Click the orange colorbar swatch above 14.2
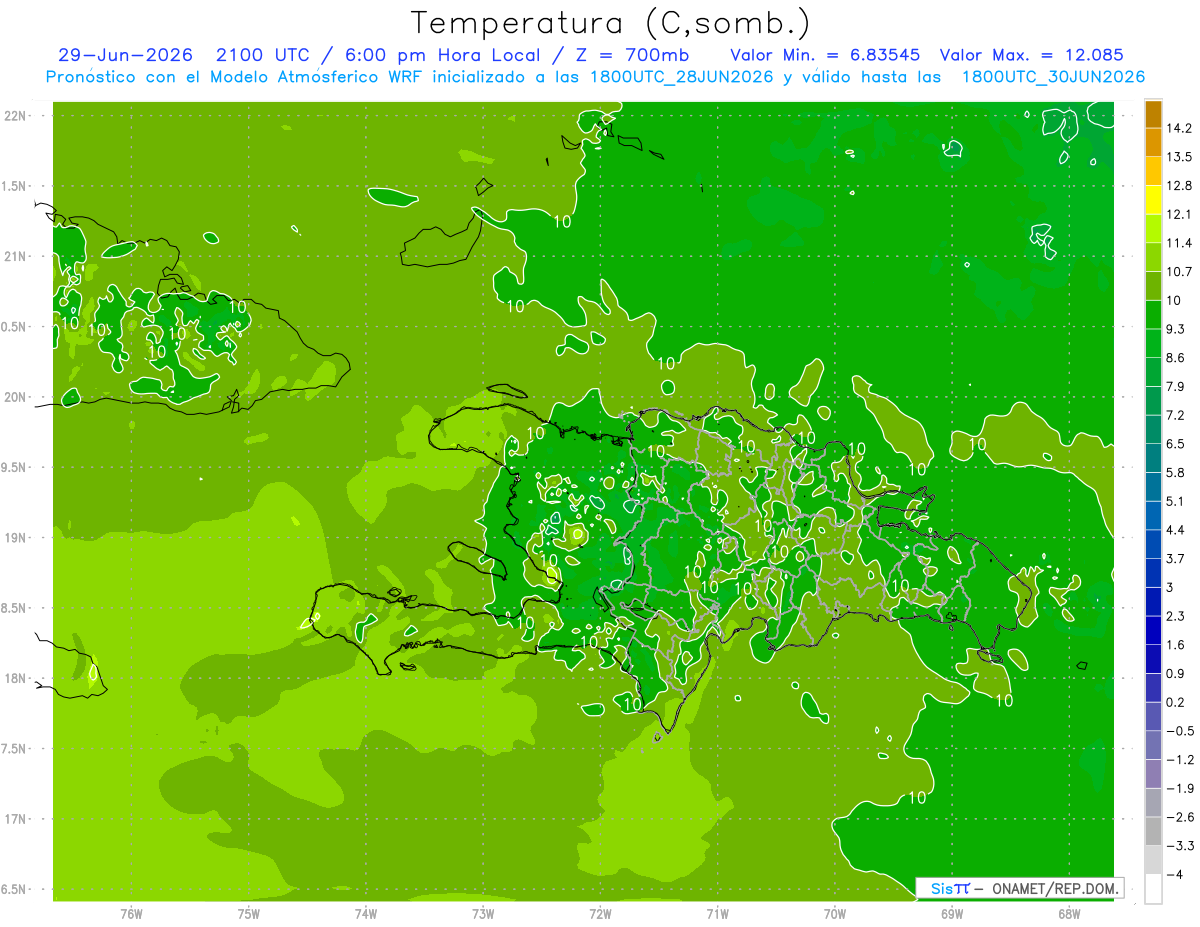 (1153, 114)
